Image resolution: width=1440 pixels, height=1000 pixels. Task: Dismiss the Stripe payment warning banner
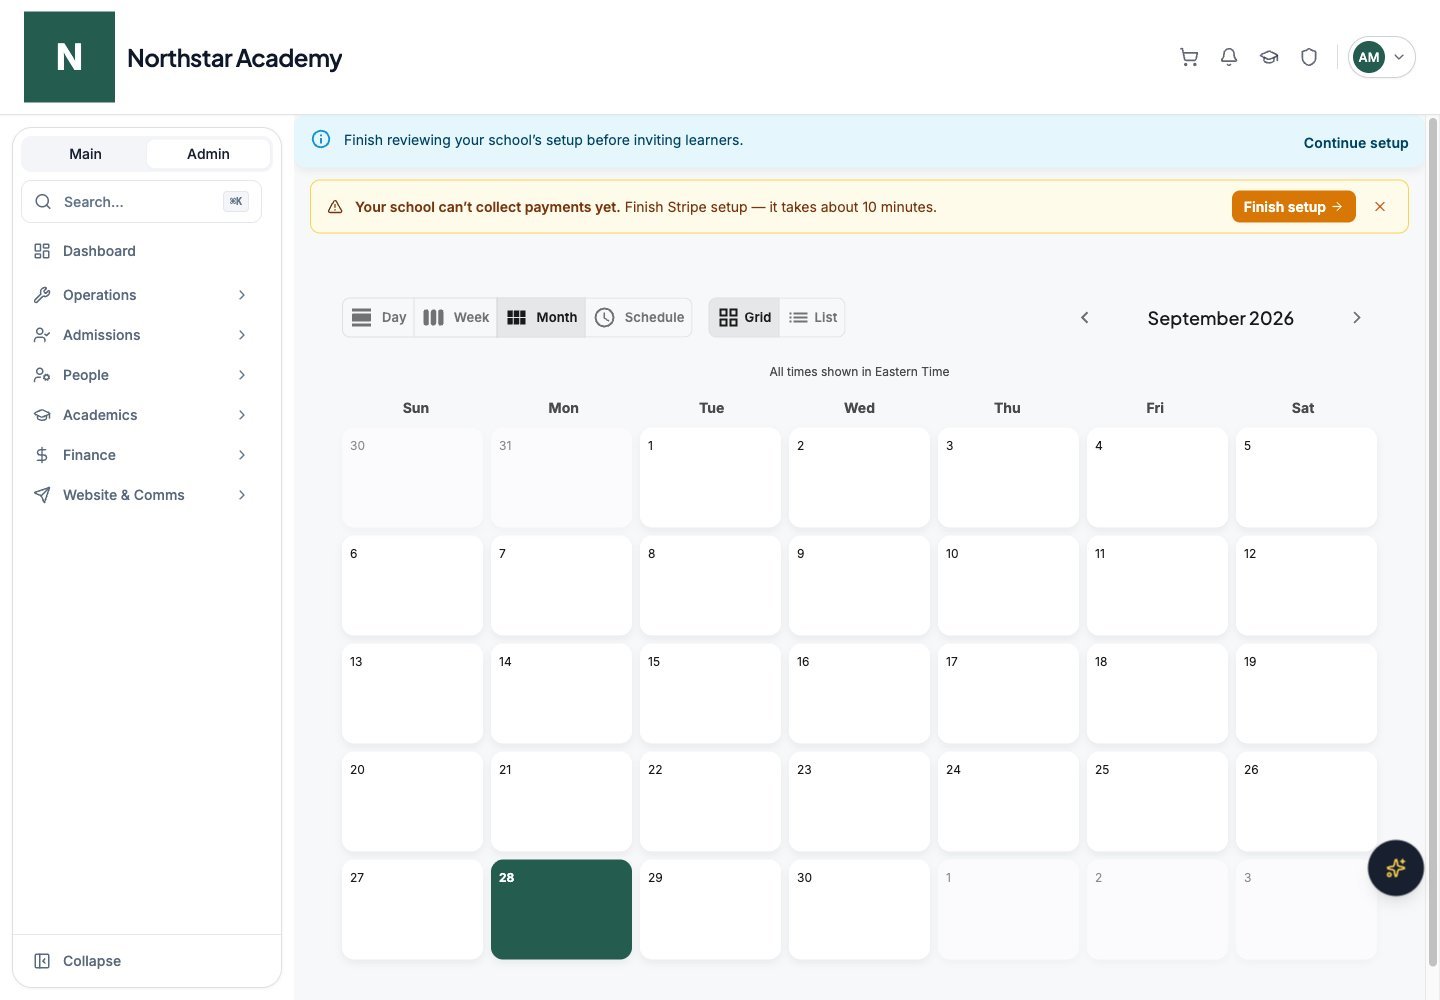(x=1380, y=207)
